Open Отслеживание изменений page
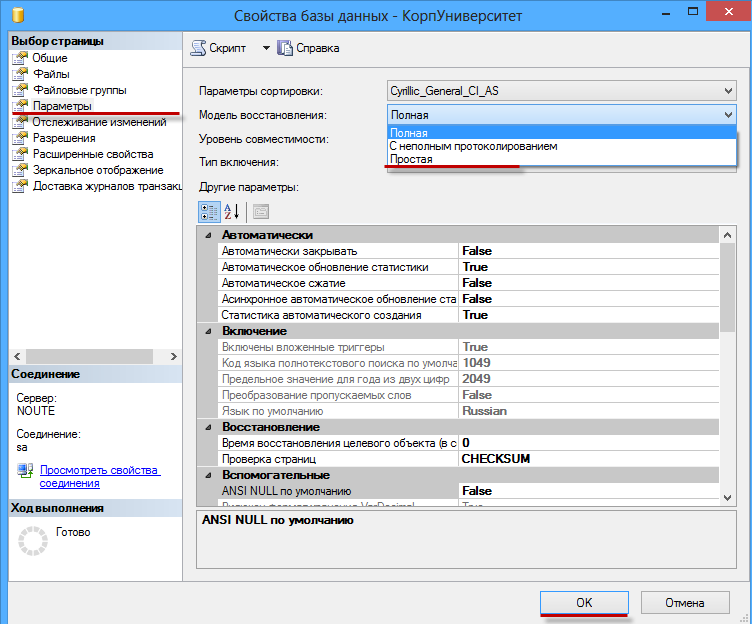This screenshot has height=624, width=752. [x=99, y=122]
